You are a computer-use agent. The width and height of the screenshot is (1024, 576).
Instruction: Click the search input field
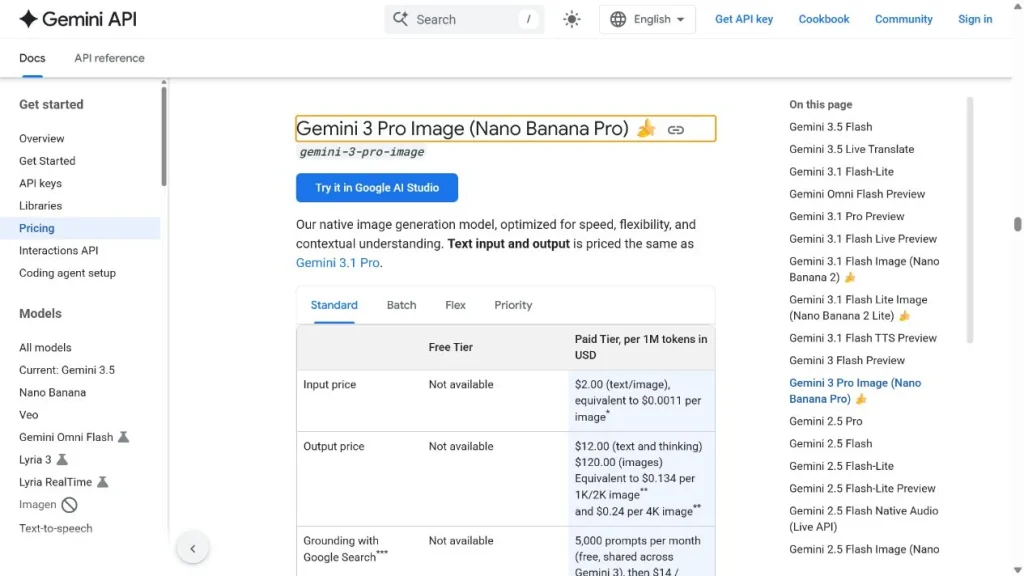[x=464, y=19]
